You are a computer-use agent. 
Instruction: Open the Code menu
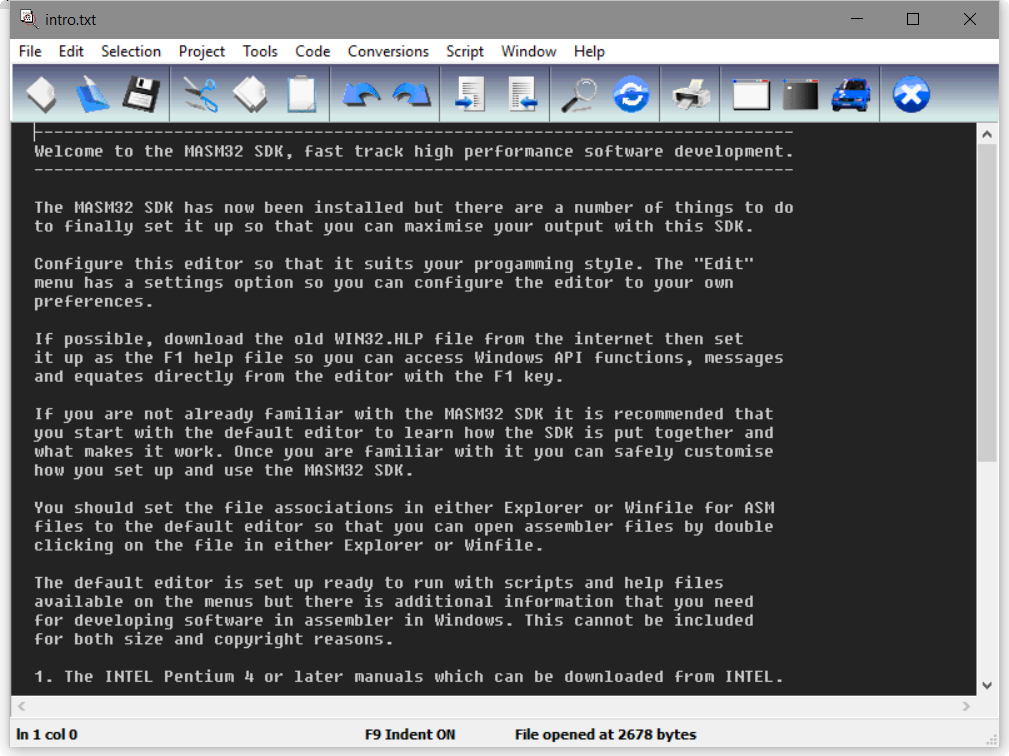(x=313, y=51)
